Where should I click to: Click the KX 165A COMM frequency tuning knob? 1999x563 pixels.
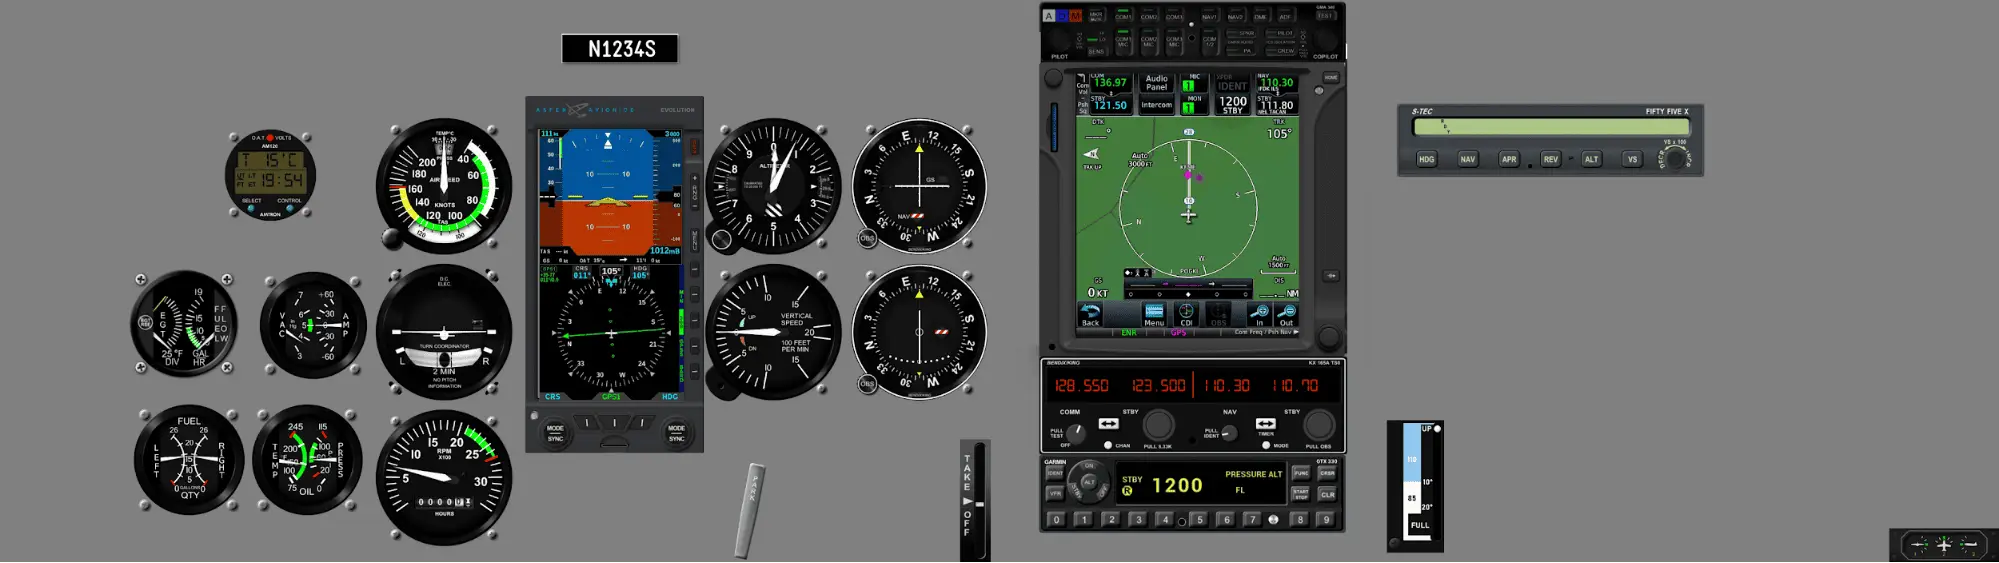1158,424
